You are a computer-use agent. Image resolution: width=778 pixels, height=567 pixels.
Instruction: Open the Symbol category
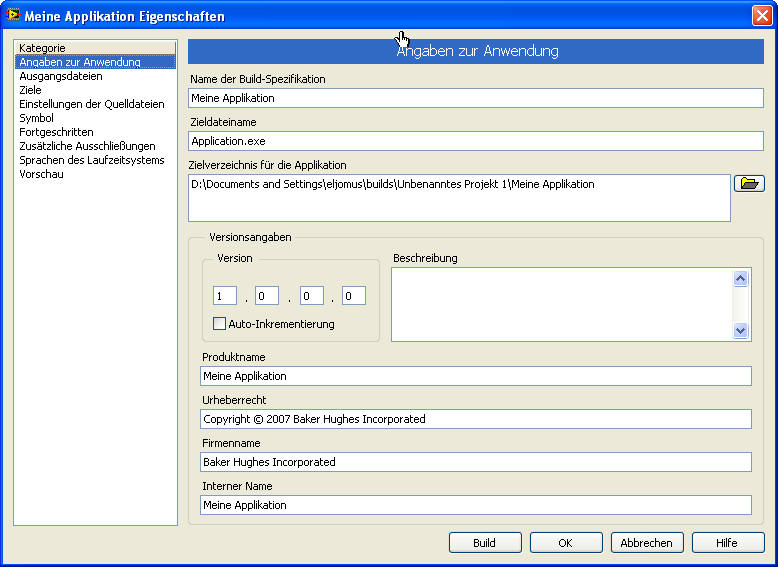36,118
